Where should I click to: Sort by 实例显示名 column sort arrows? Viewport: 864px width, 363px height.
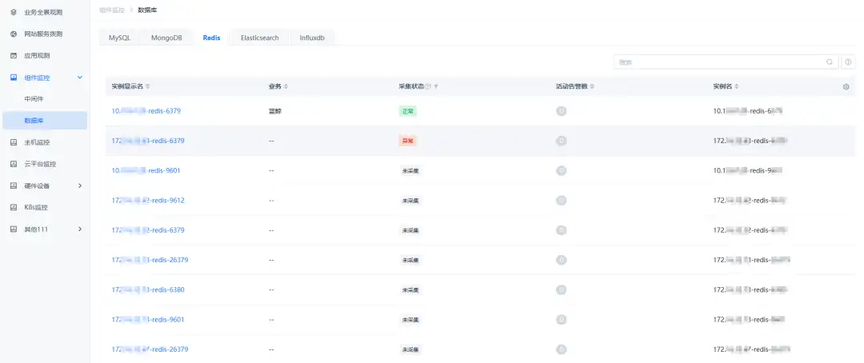148,87
